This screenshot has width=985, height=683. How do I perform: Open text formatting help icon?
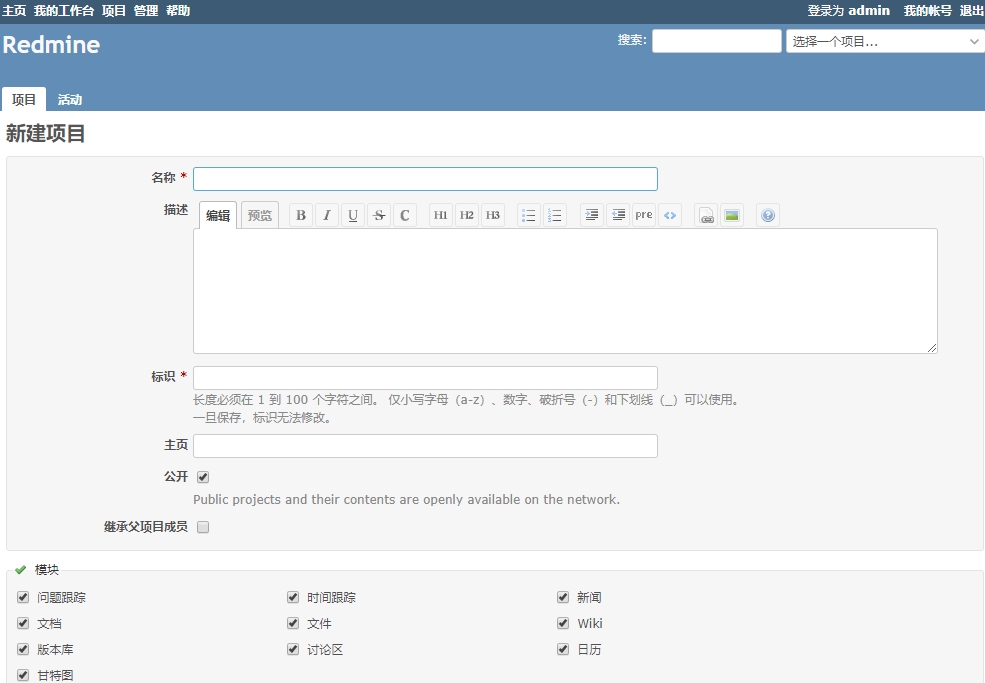pos(768,215)
